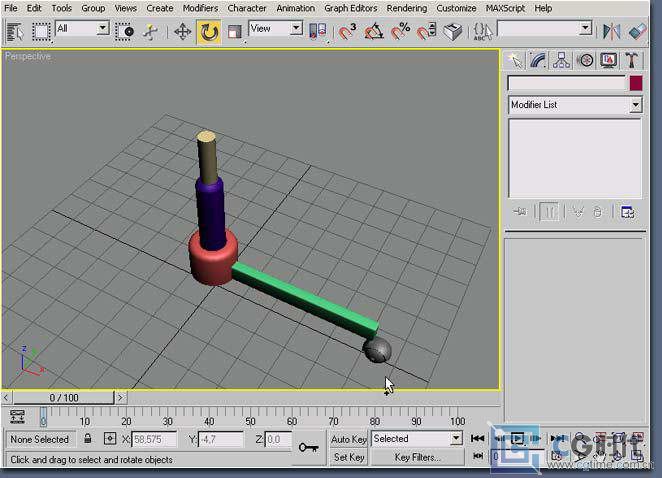
Task: Open the Tools menu
Action: pyautogui.click(x=62, y=8)
